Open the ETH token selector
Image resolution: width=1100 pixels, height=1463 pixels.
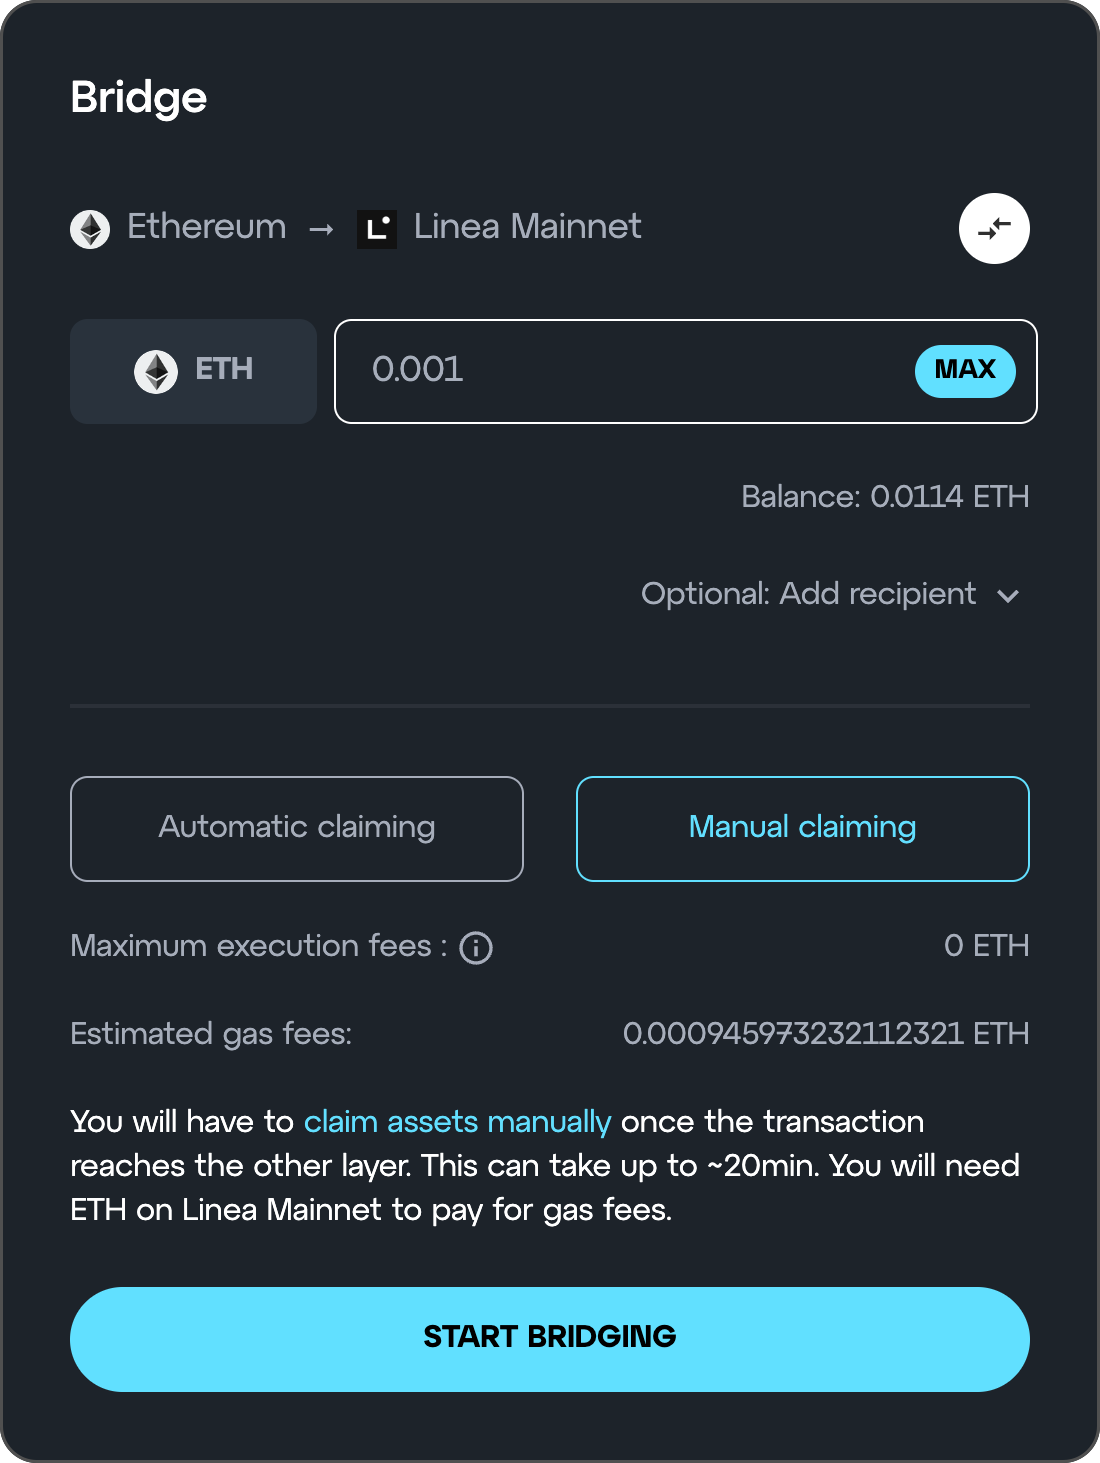tap(193, 371)
